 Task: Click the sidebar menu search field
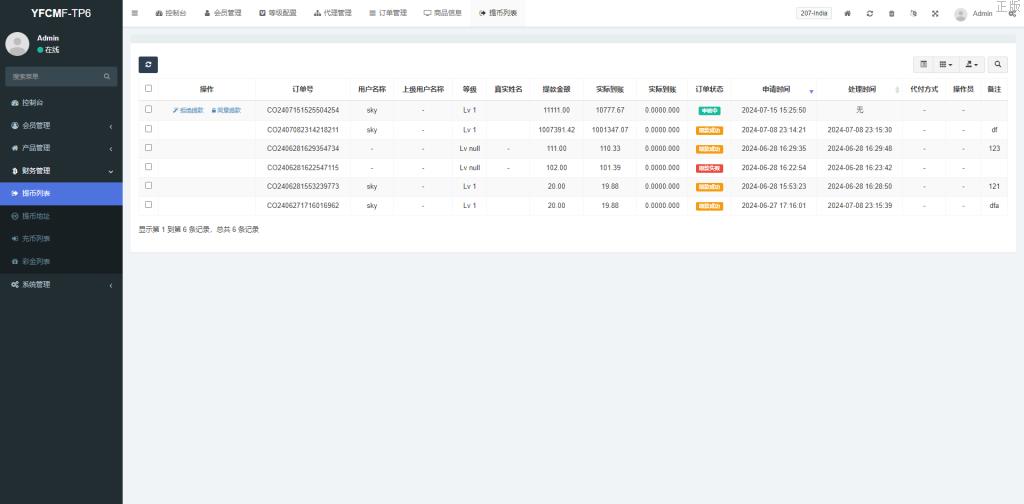(55, 76)
